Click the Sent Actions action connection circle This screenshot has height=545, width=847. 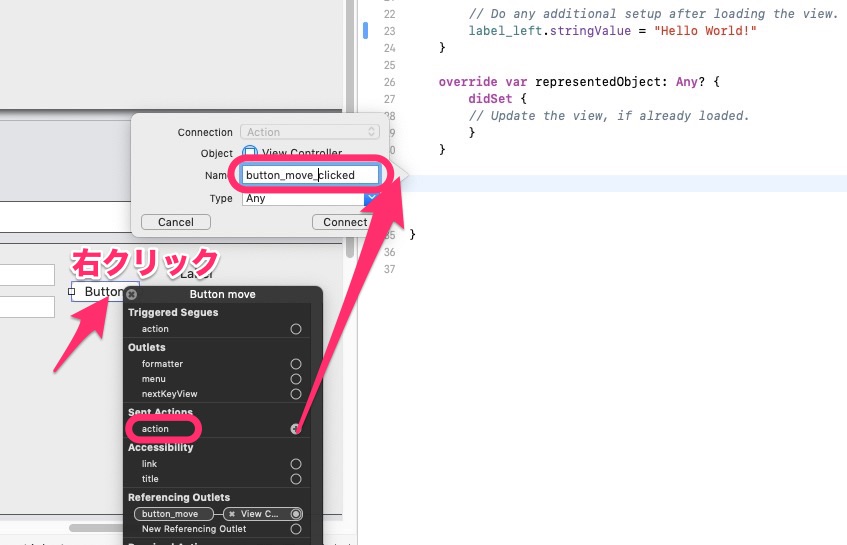[295, 429]
